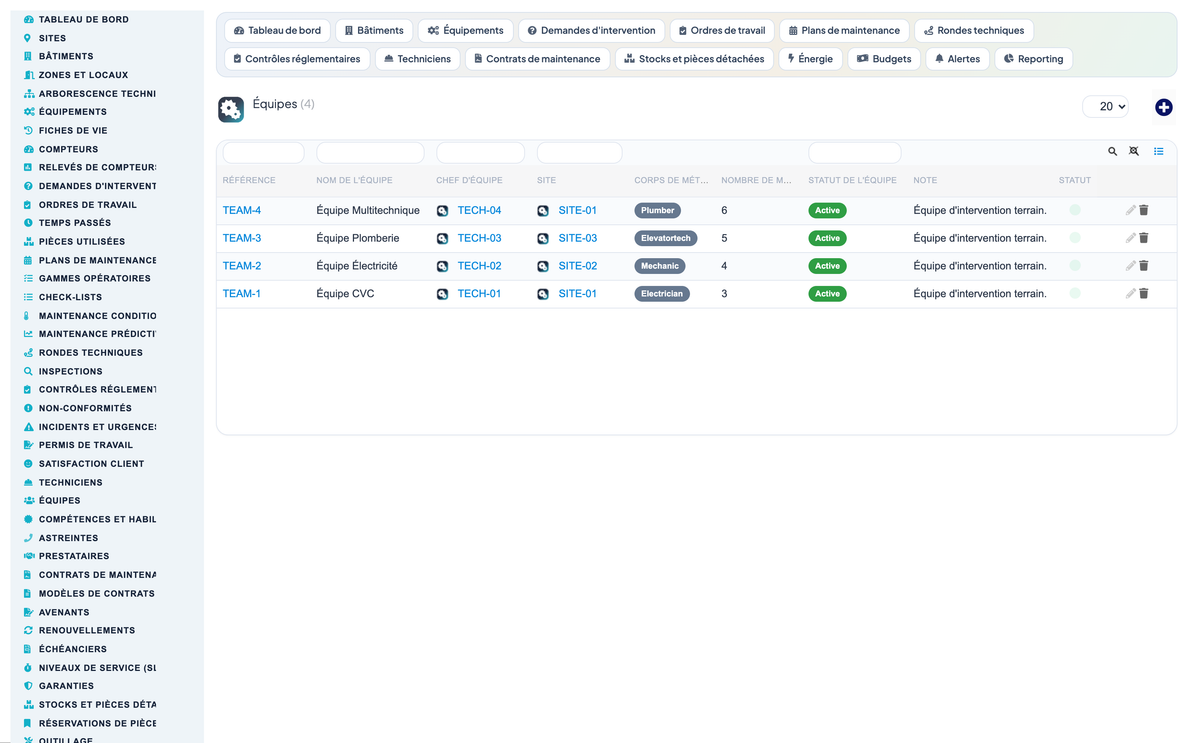Open the Tableau de bord tab
Image resolution: width=1200 pixels, height=743 pixels.
(x=278, y=31)
